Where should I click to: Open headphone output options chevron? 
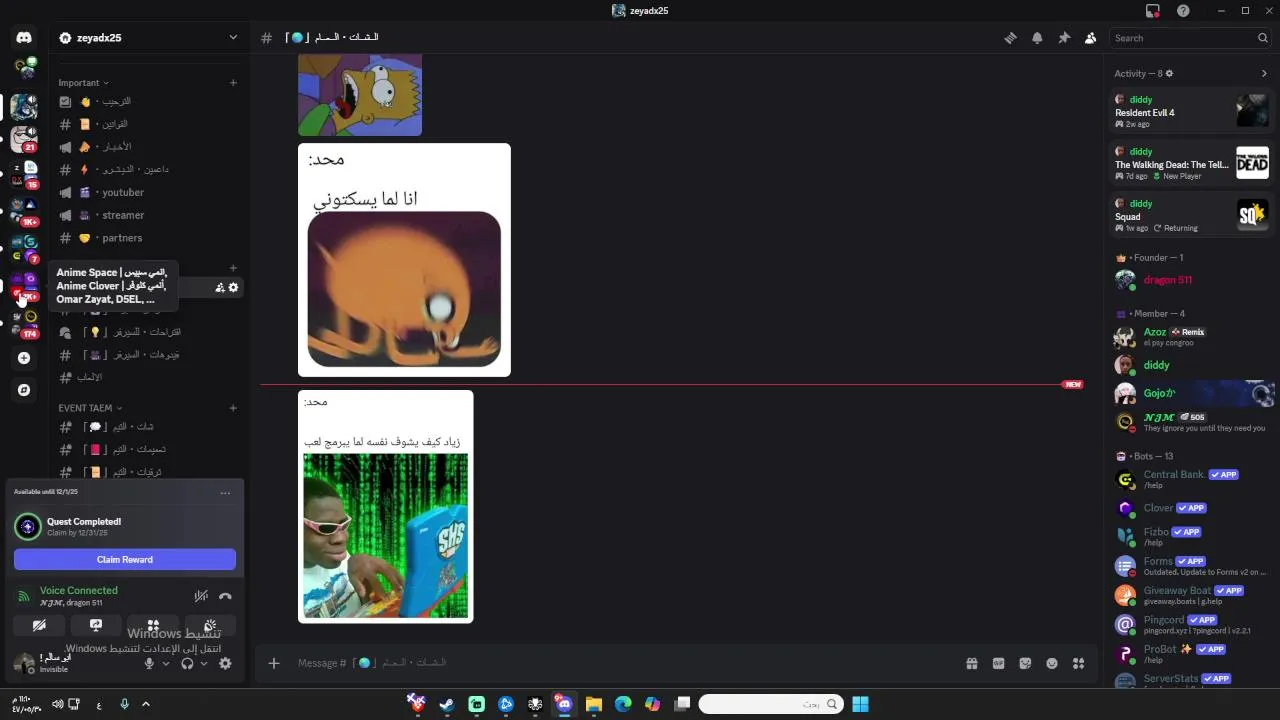204,663
